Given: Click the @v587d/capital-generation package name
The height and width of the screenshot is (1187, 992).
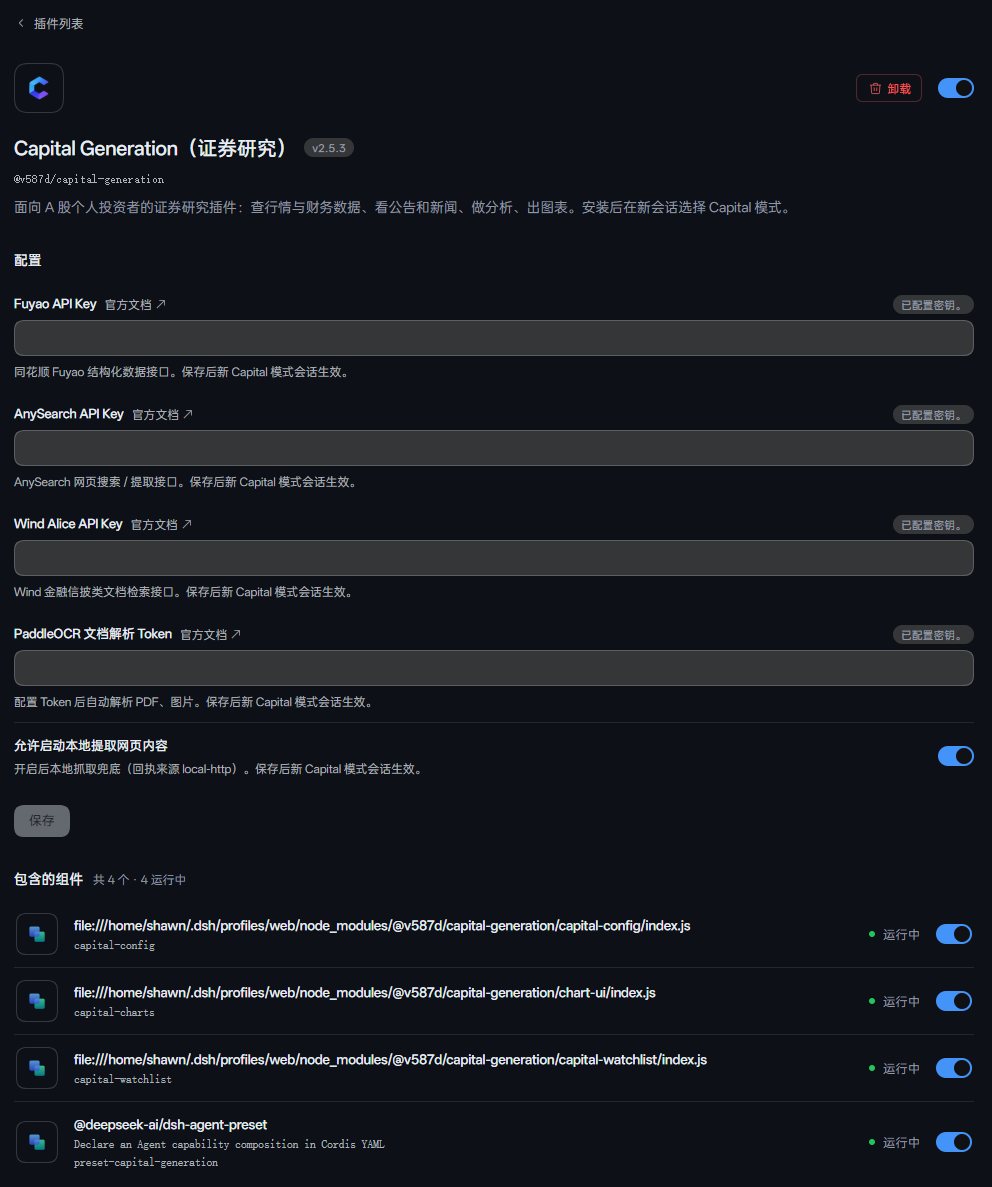Looking at the screenshot, I should point(89,179).
